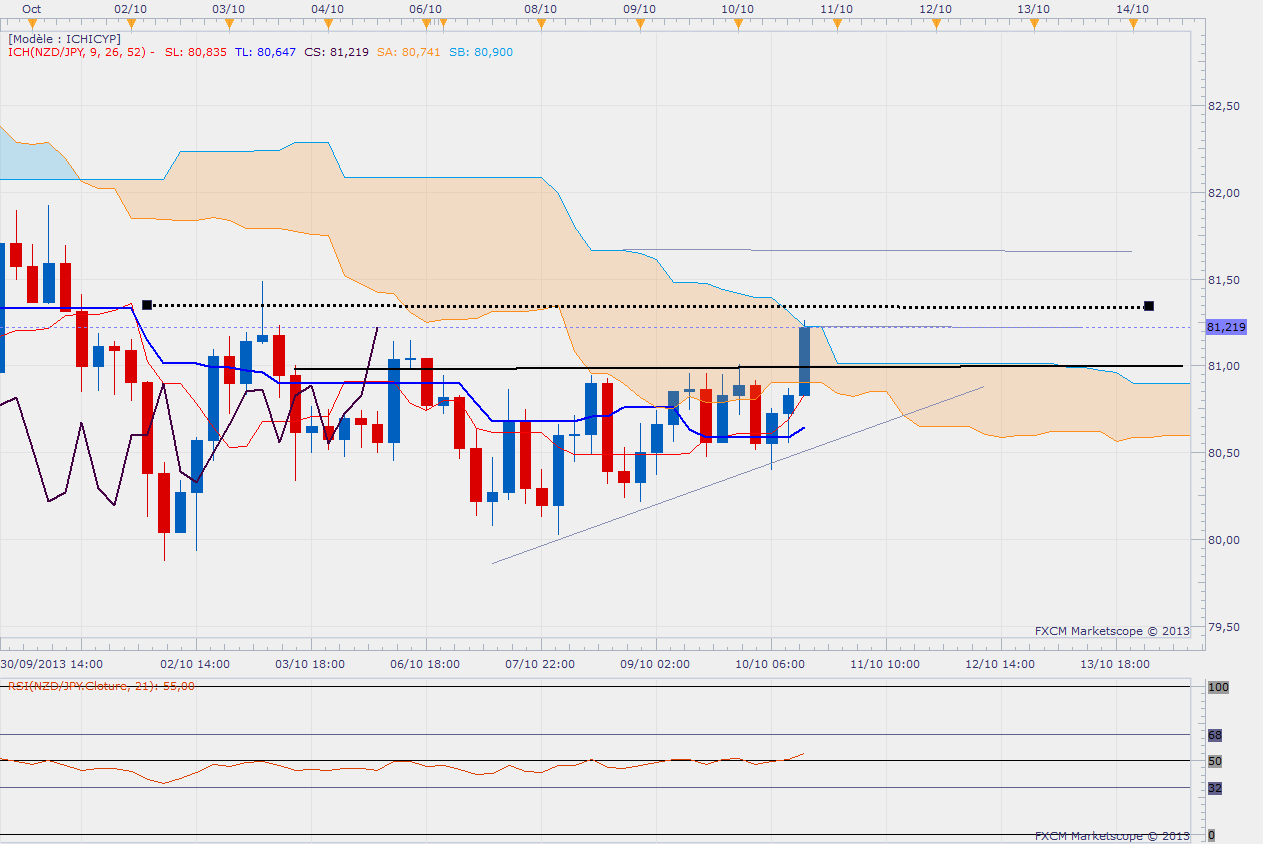Viewport: 1263px width, 844px height.
Task: Select the [Modèle : ICHICYP] template label
Action: coord(64,38)
